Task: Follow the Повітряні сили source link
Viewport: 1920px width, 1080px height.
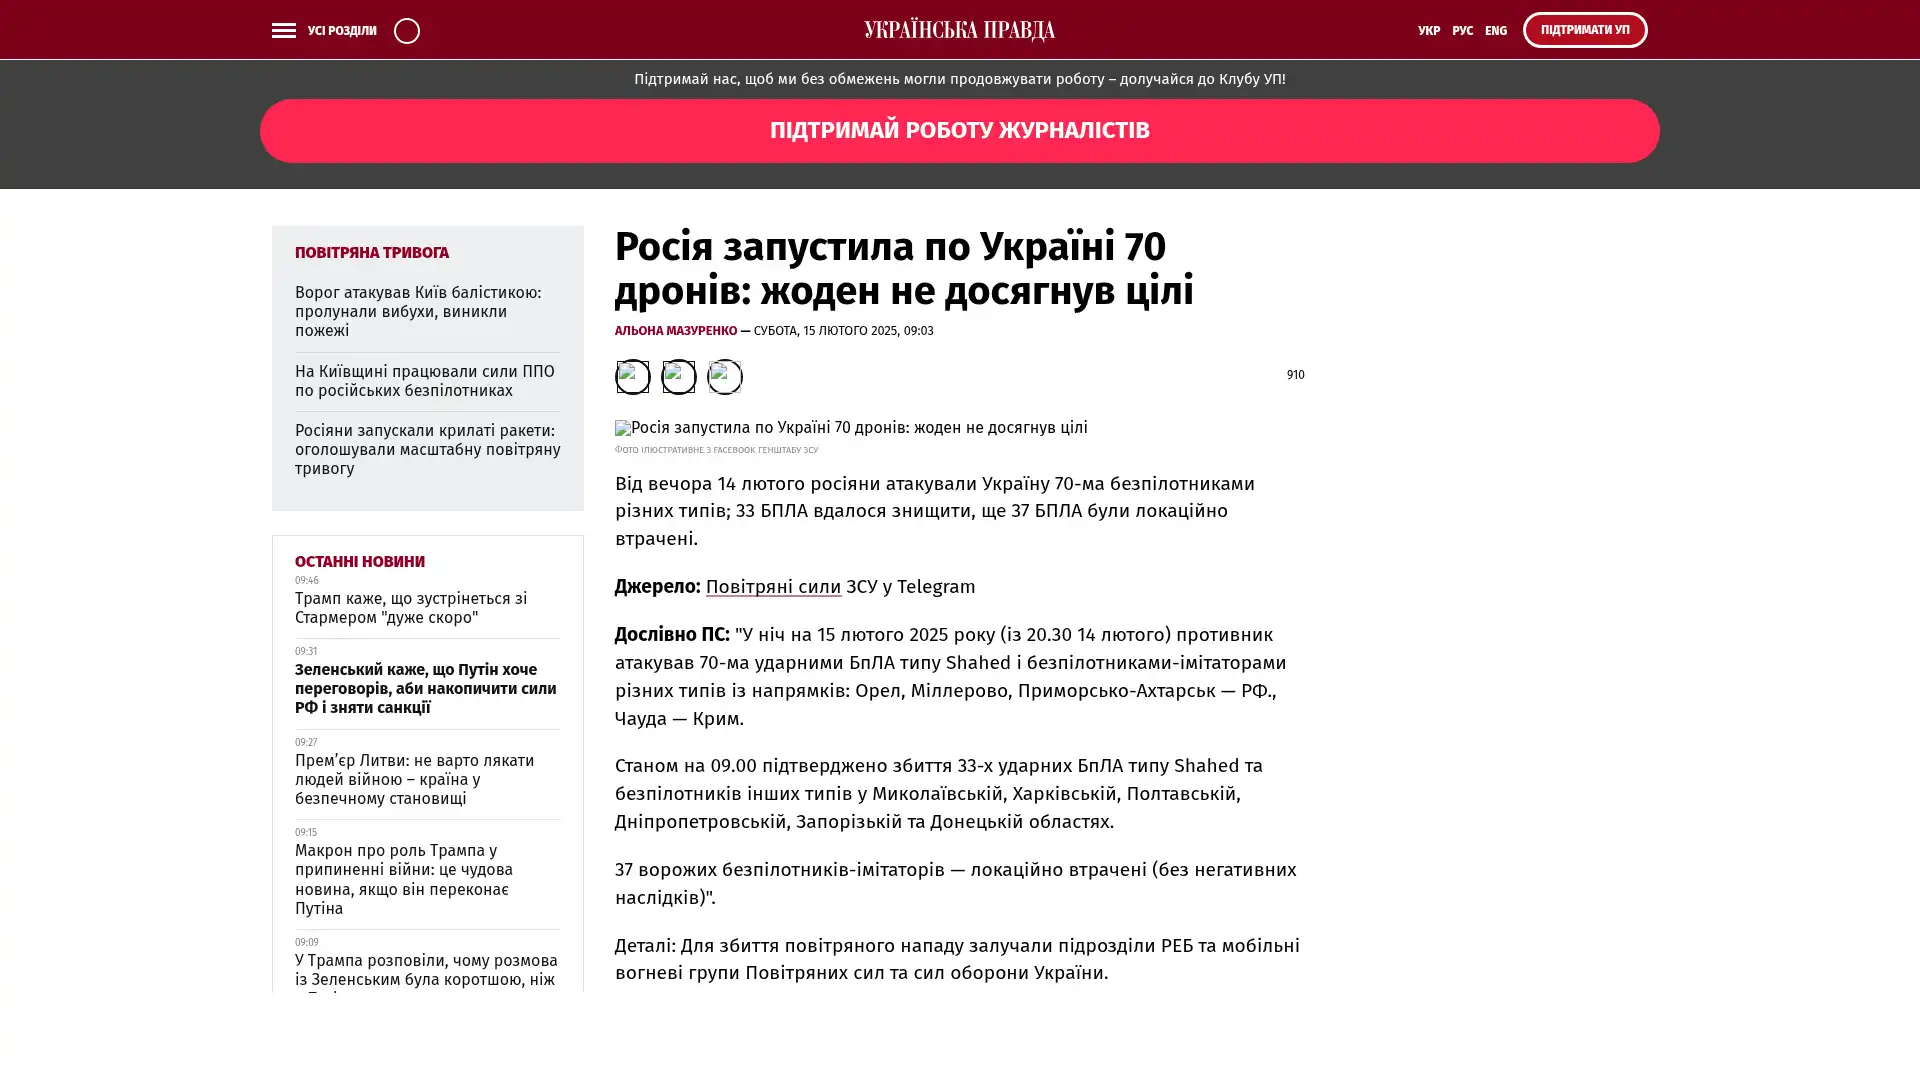Action: click(773, 587)
